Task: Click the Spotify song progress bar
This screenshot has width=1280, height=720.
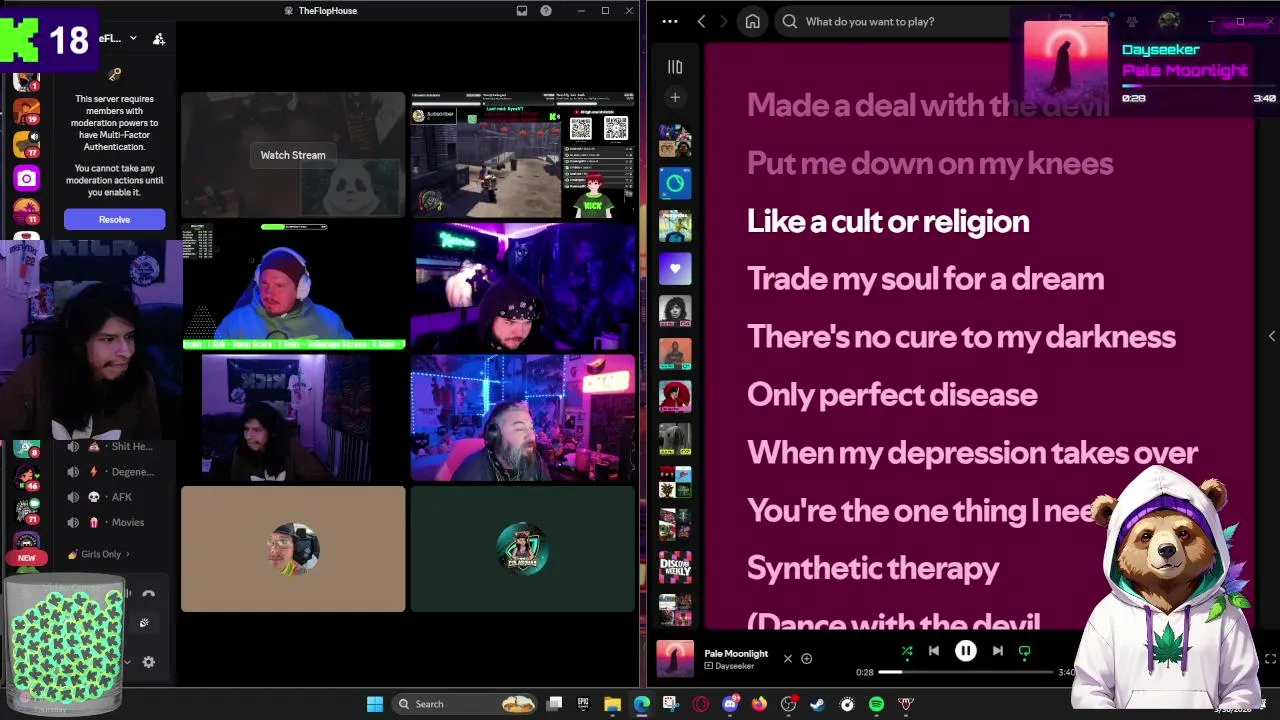Action: (x=968, y=672)
